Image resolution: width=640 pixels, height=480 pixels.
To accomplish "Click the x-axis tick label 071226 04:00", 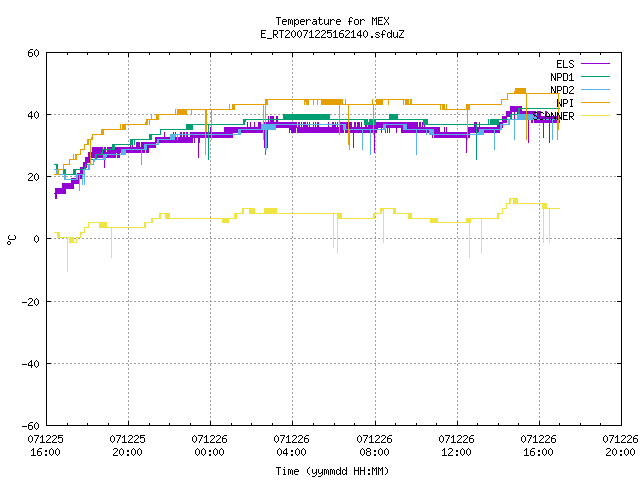I will point(291,446).
